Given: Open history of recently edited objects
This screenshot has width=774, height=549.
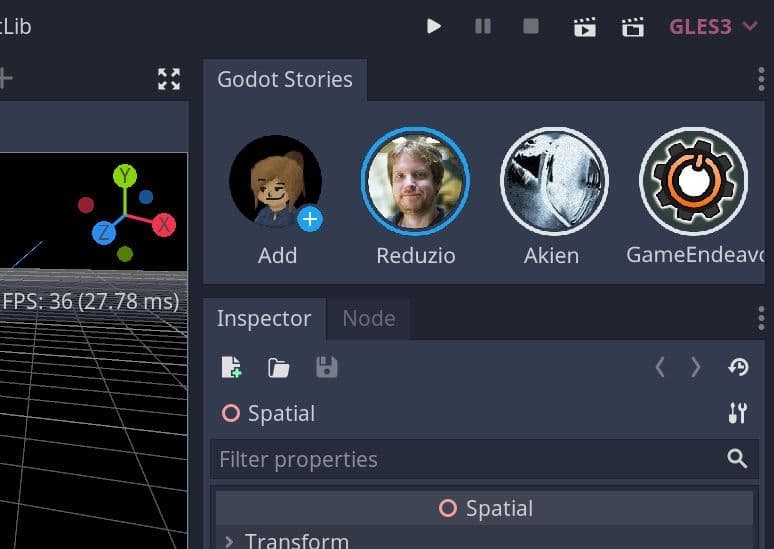Looking at the screenshot, I should click(738, 367).
